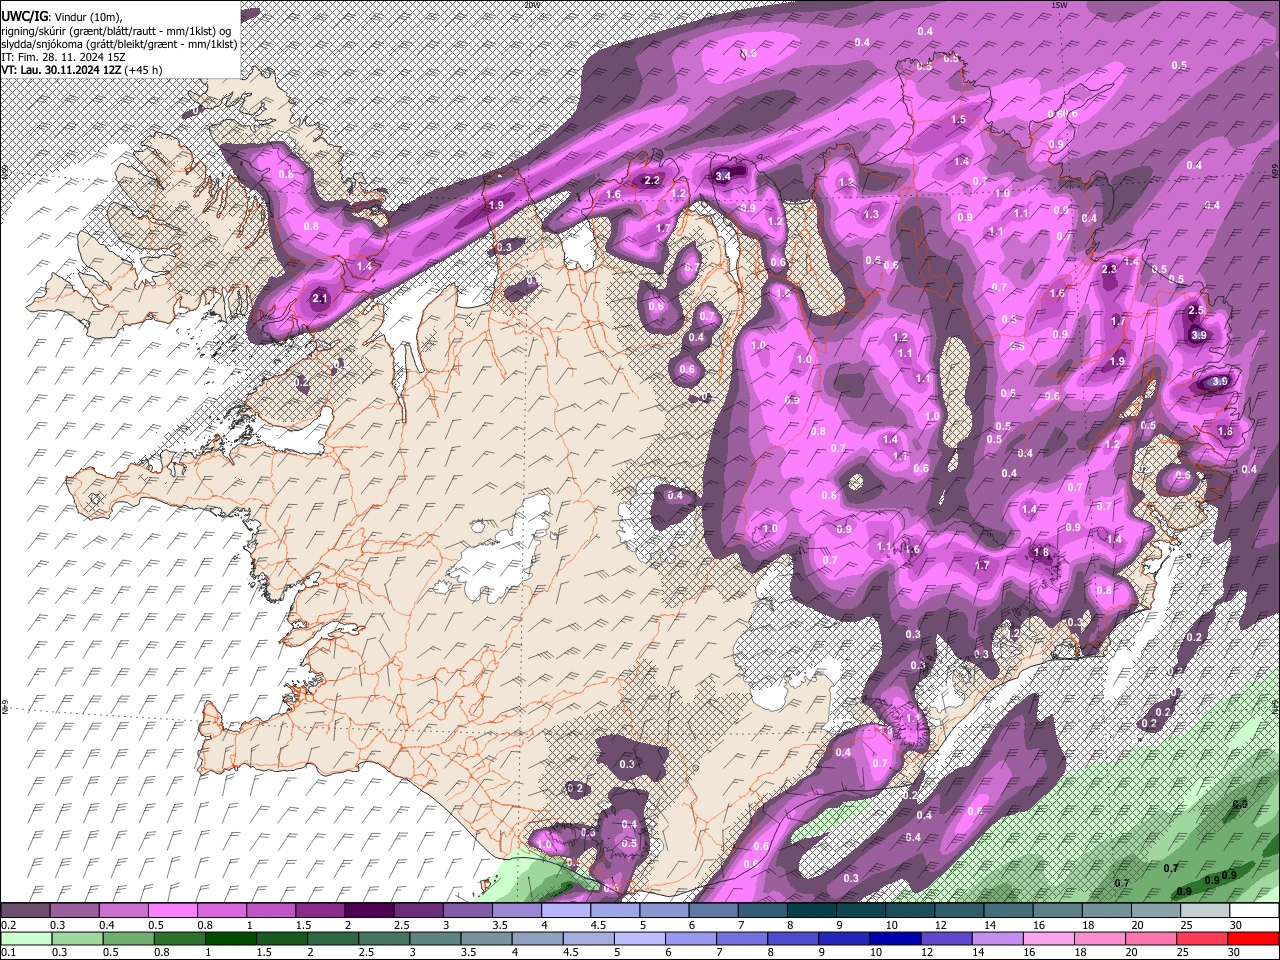
Task: Click the white swatch labeled 30 in snow legend
Action: pyautogui.click(x=1255, y=911)
